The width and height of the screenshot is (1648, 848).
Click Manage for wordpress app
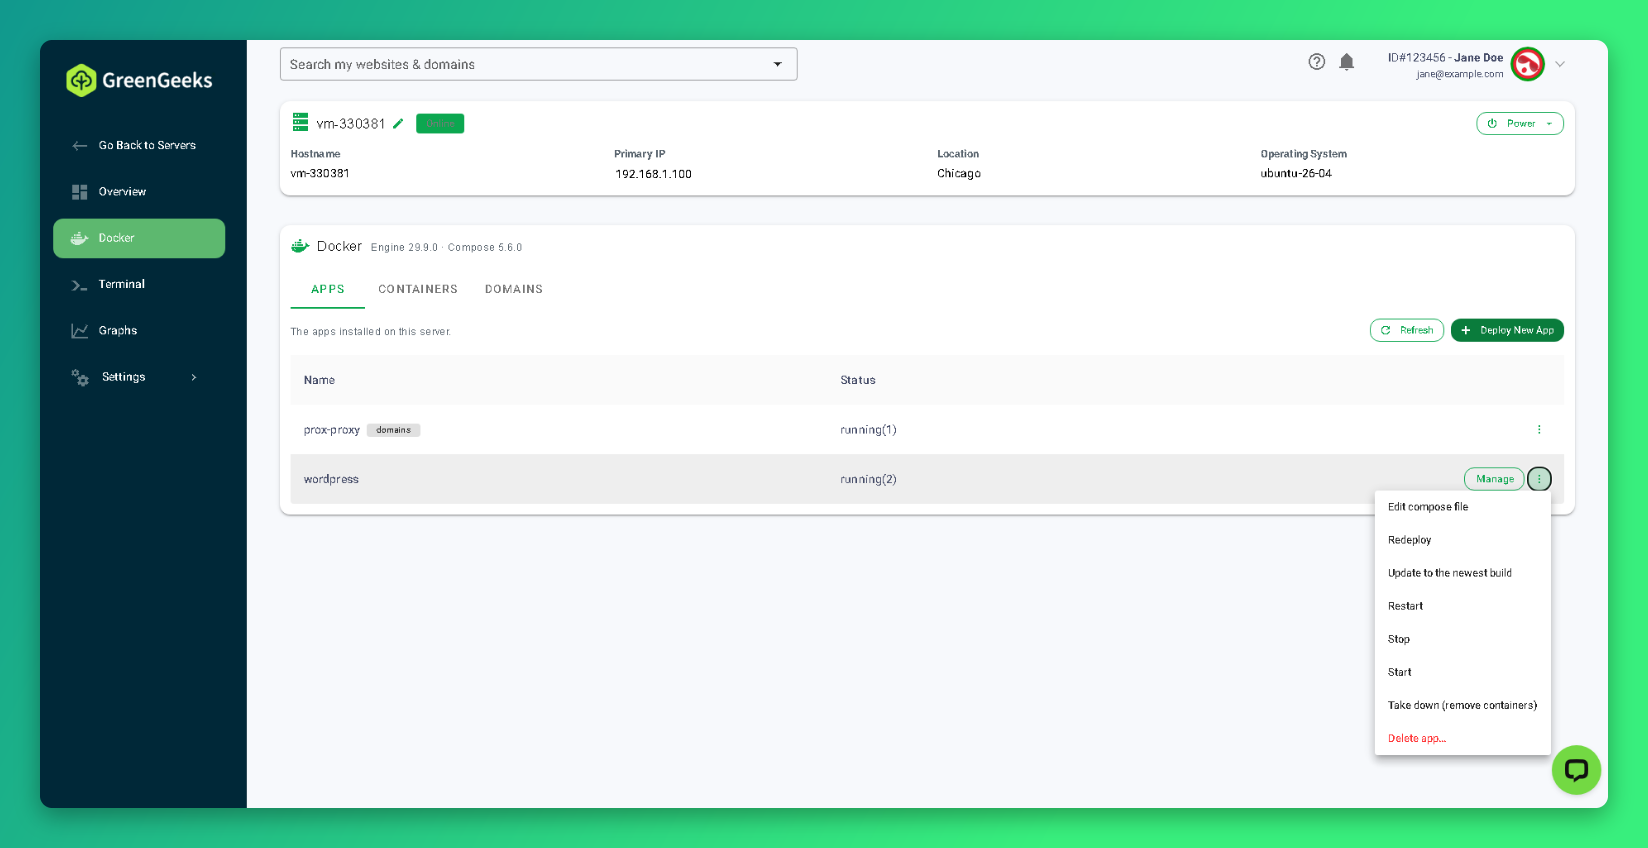[1494, 479]
